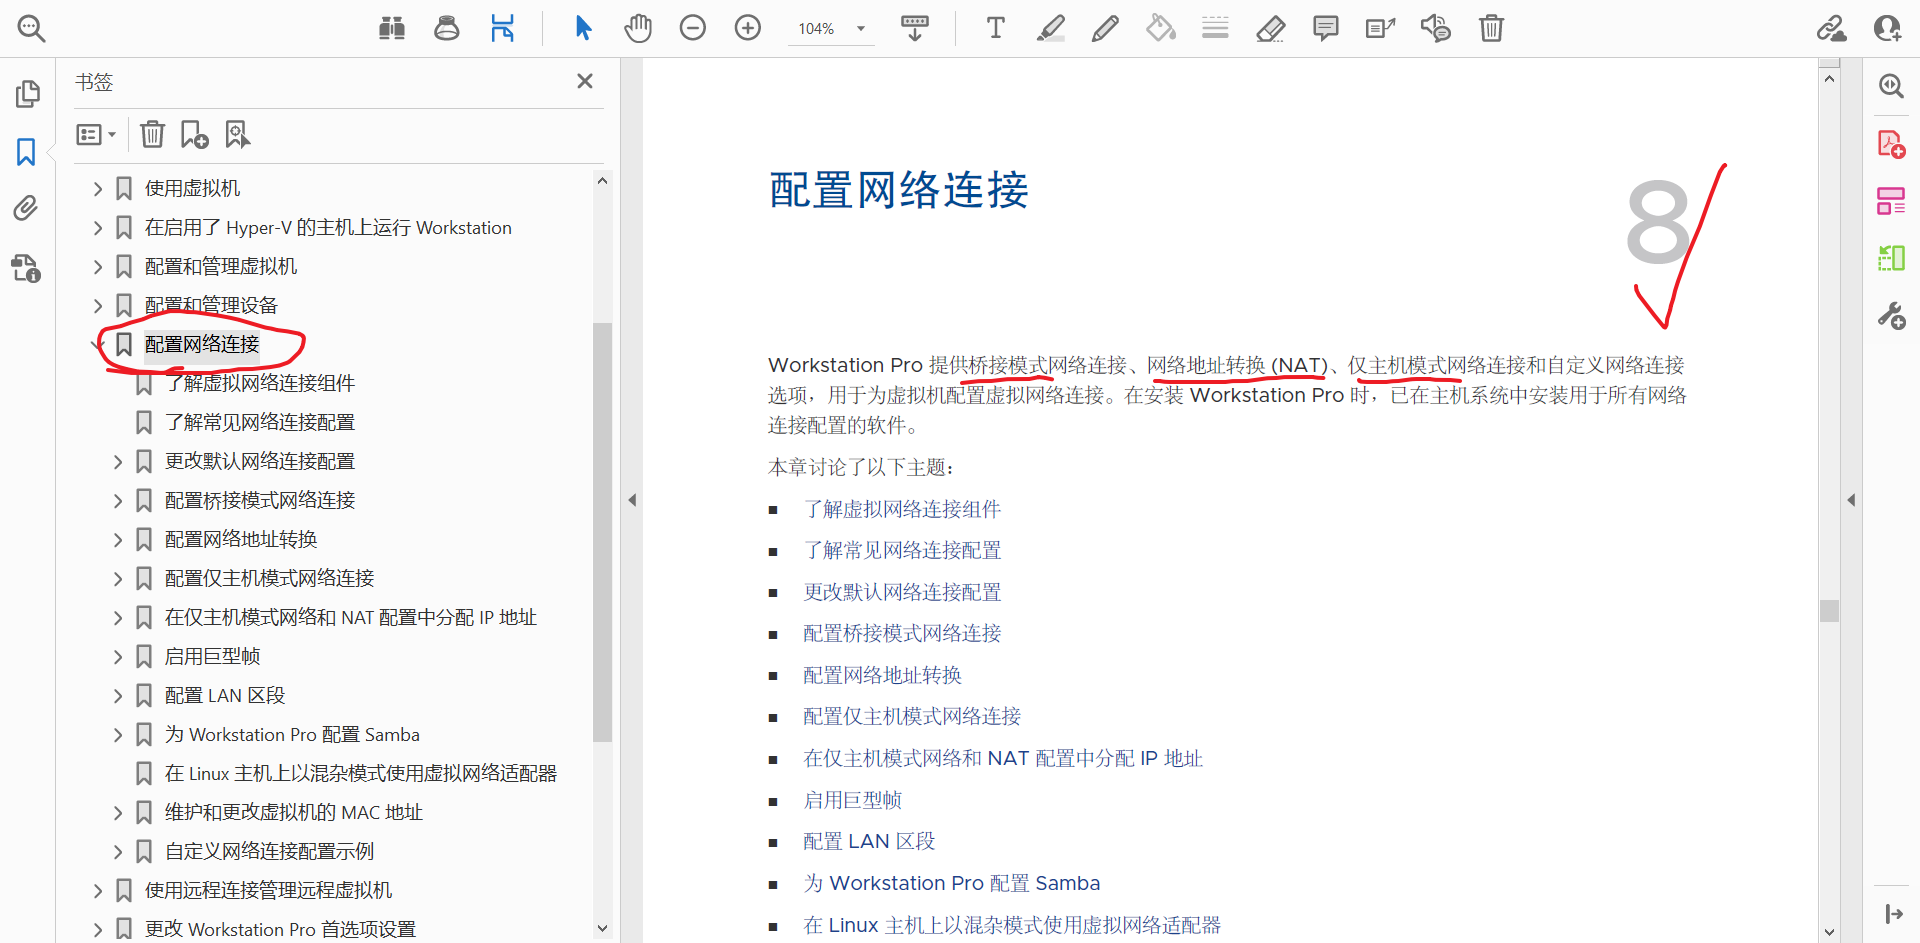Zoom out with the minus button
Image resolution: width=1920 pixels, height=943 pixels.
click(693, 28)
